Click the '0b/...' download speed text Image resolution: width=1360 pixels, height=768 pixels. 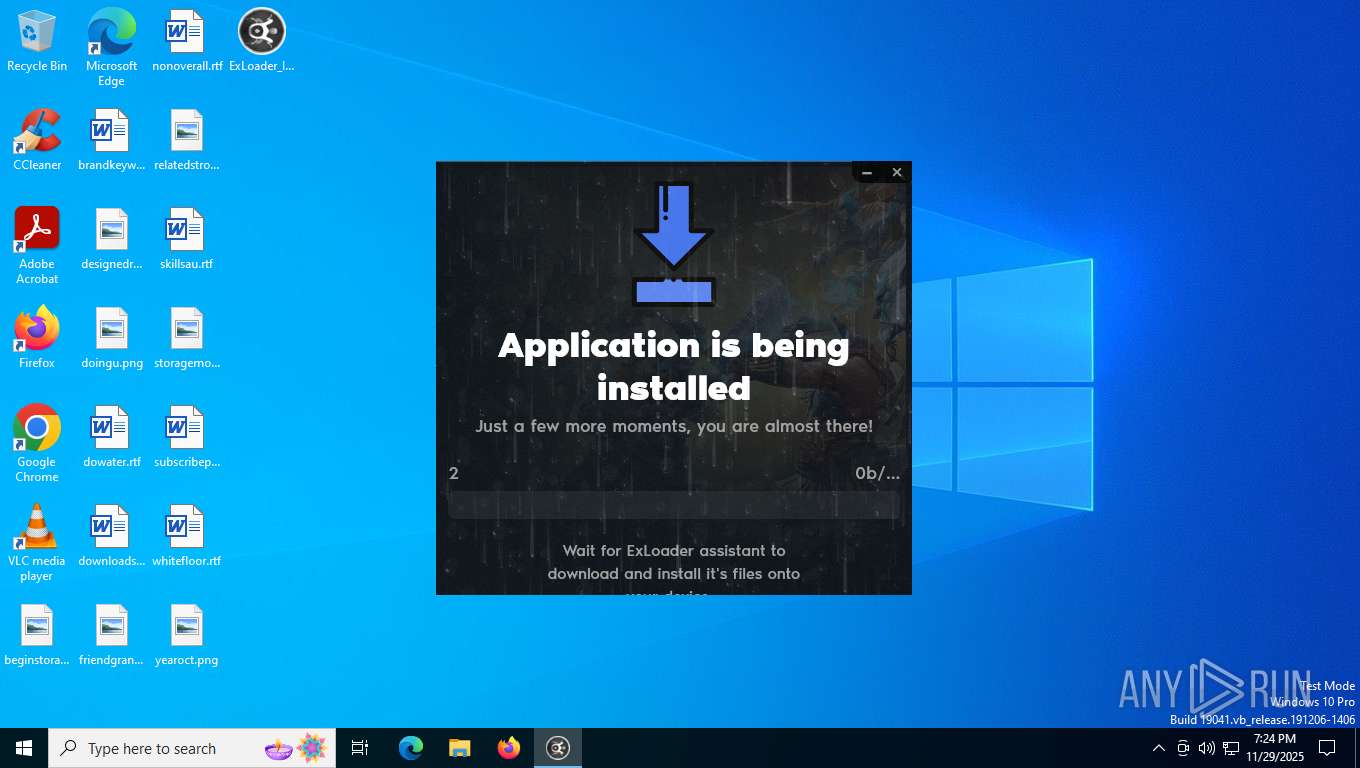tap(877, 473)
